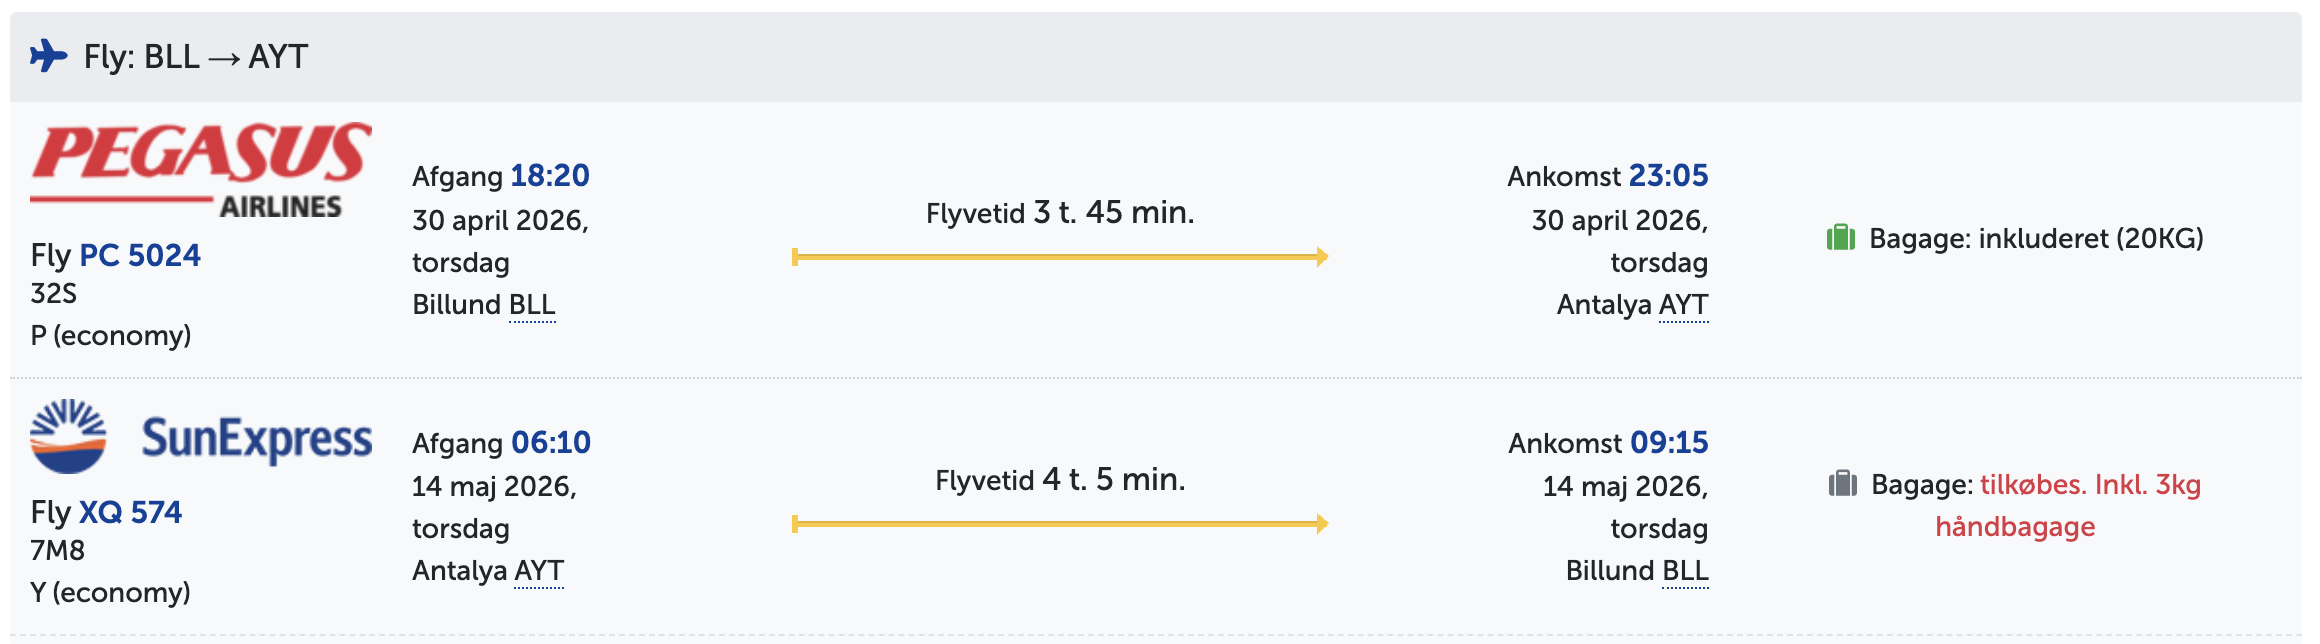2320x644 pixels.
Task: Click the yellow arrow for the Pegasus flight
Action: coord(1060,257)
